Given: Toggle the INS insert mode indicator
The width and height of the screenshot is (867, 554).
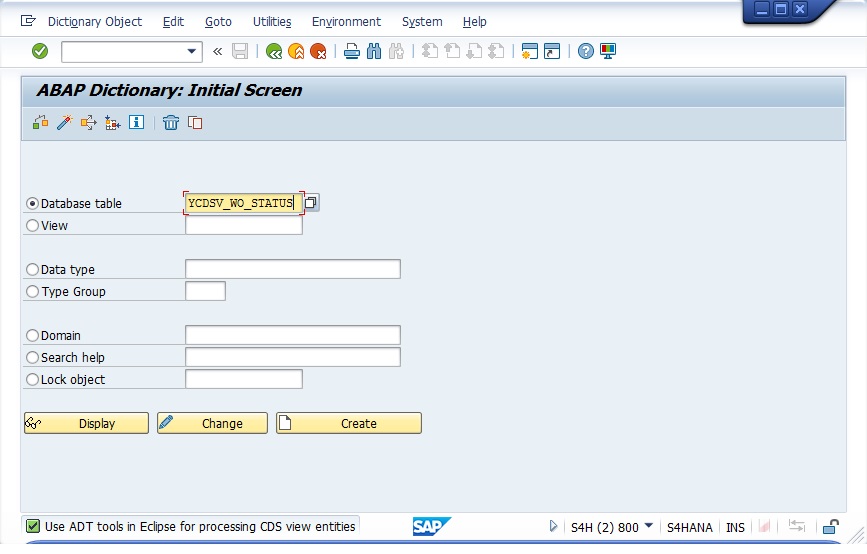Looking at the screenshot, I should pyautogui.click(x=735, y=527).
